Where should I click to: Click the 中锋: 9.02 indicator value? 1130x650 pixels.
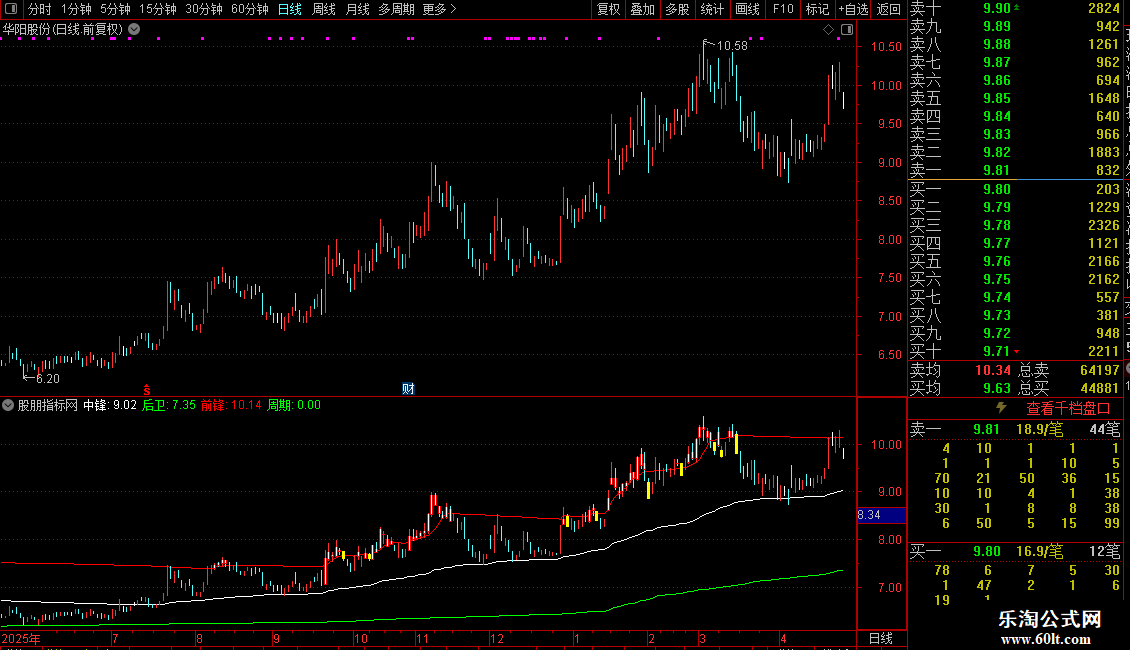click(x=110, y=405)
